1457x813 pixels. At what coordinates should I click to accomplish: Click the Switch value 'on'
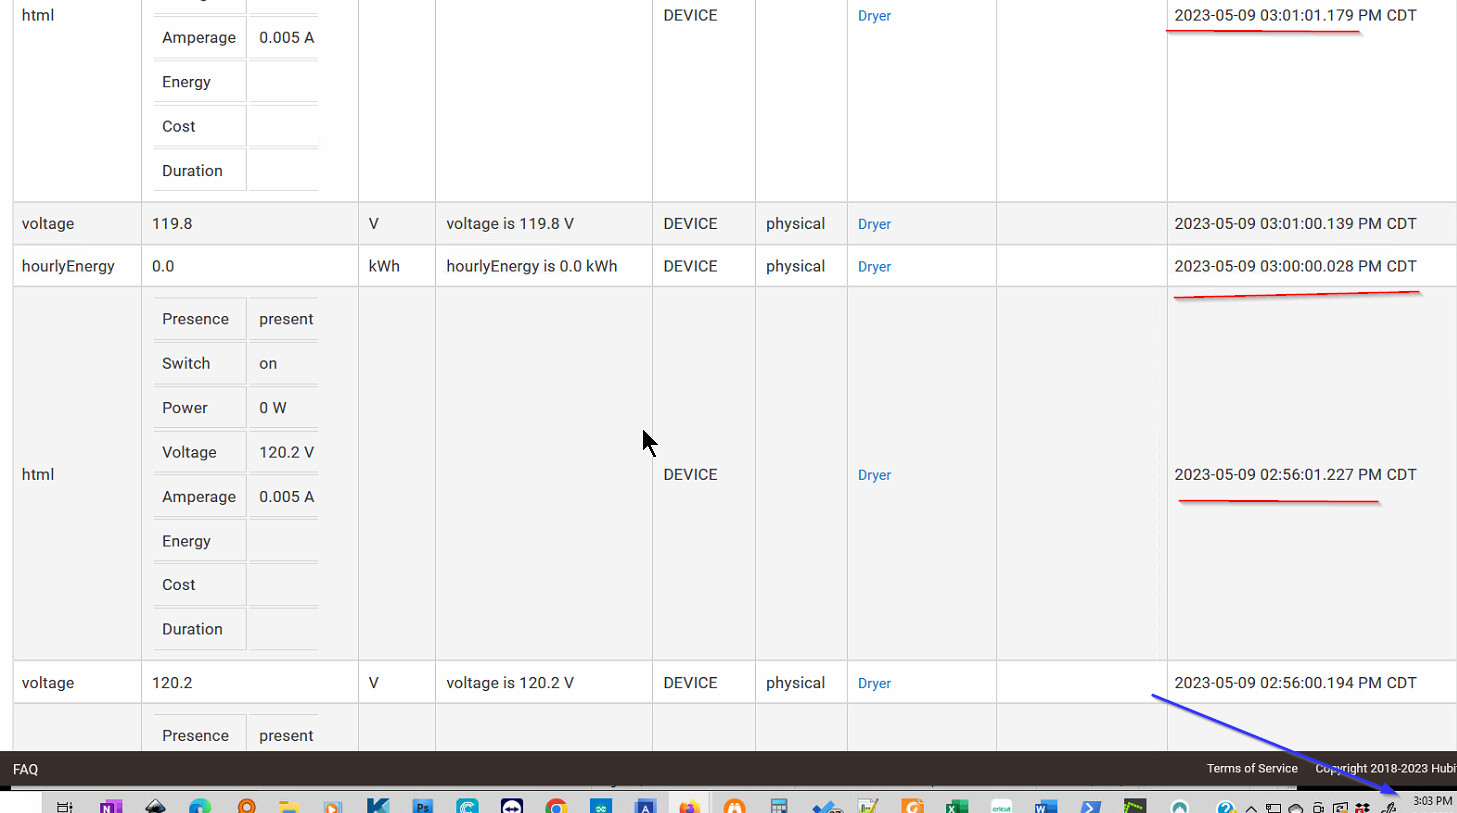pos(268,364)
